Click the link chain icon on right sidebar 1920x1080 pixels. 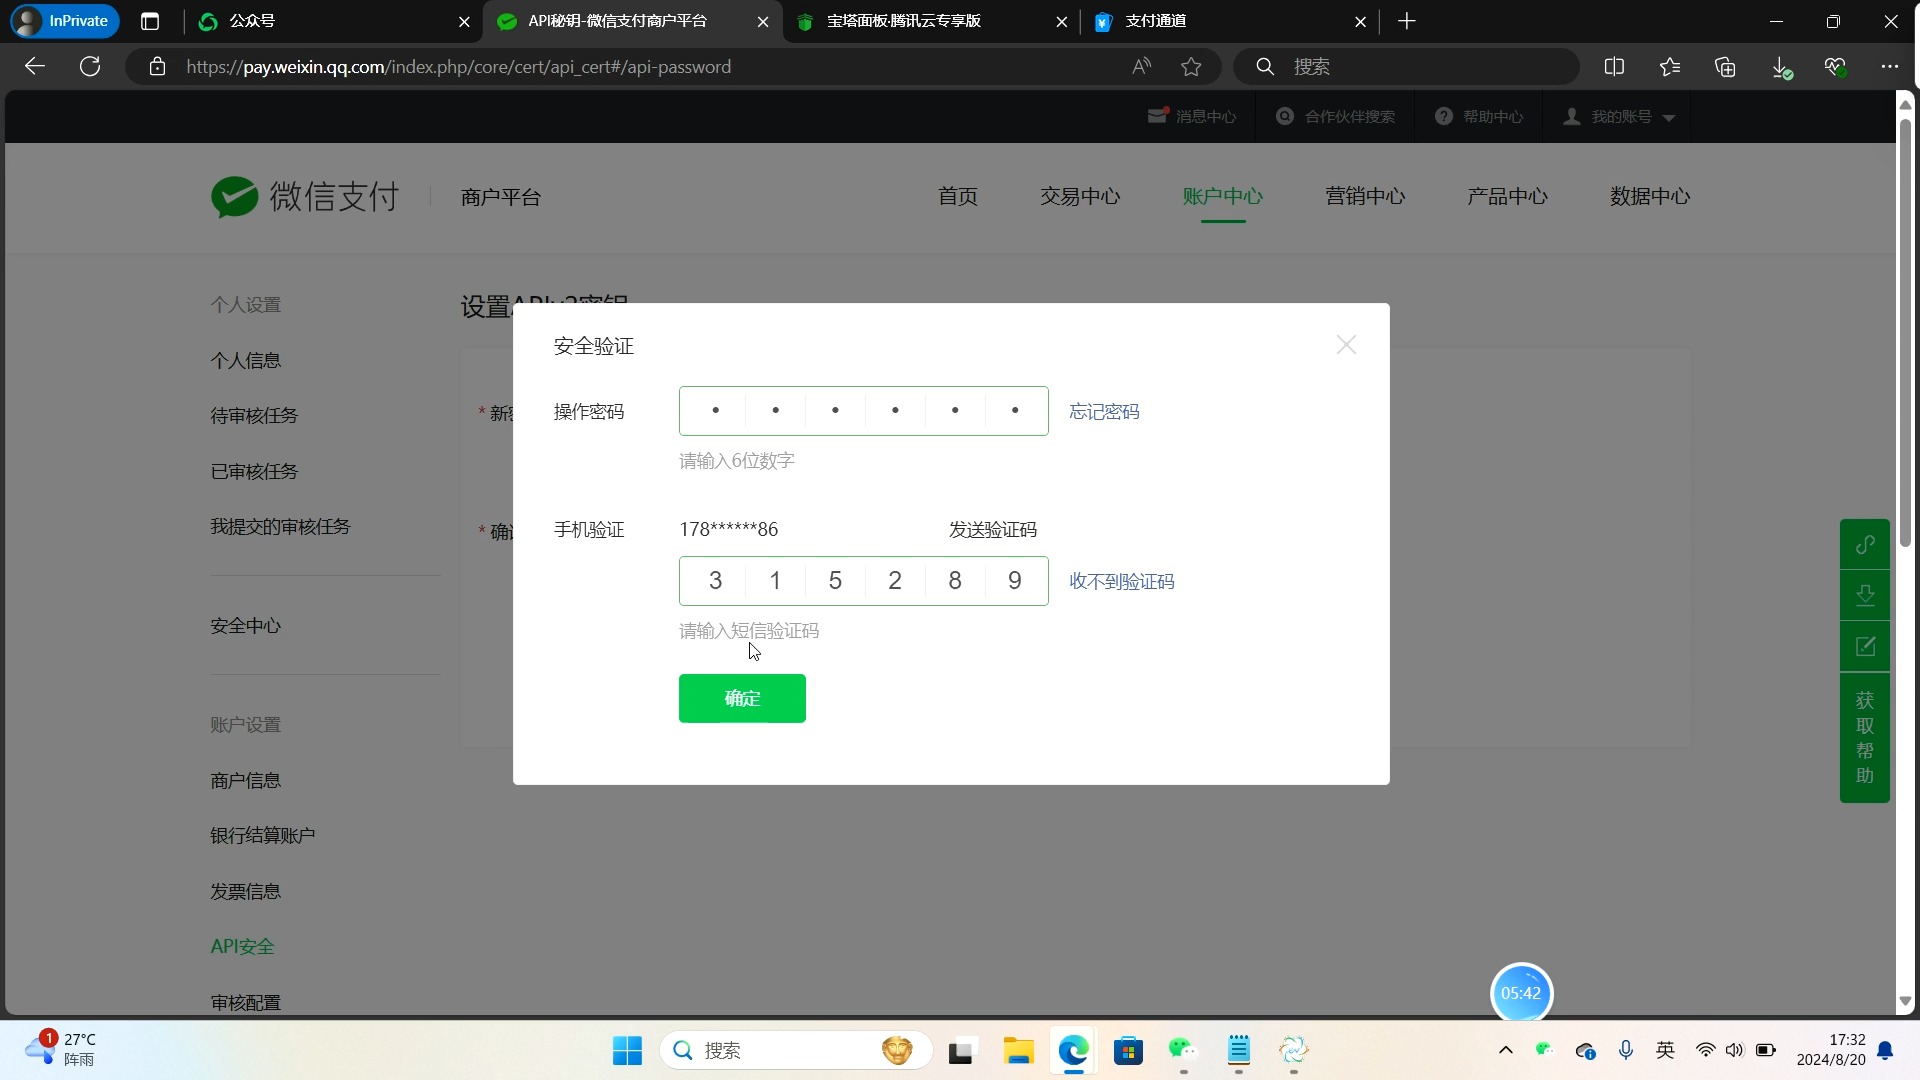click(x=1865, y=544)
